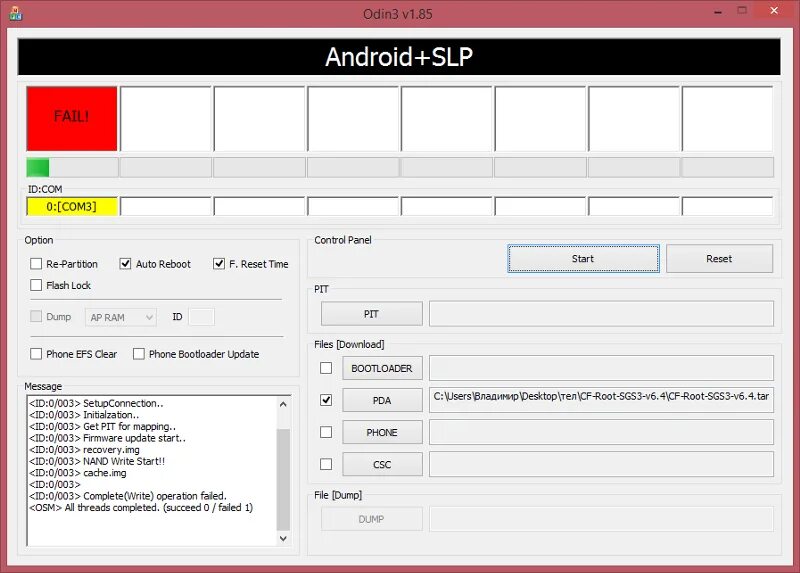This screenshot has width=800, height=573.
Task: Click the "All threads completed" log line
Action: 141,508
